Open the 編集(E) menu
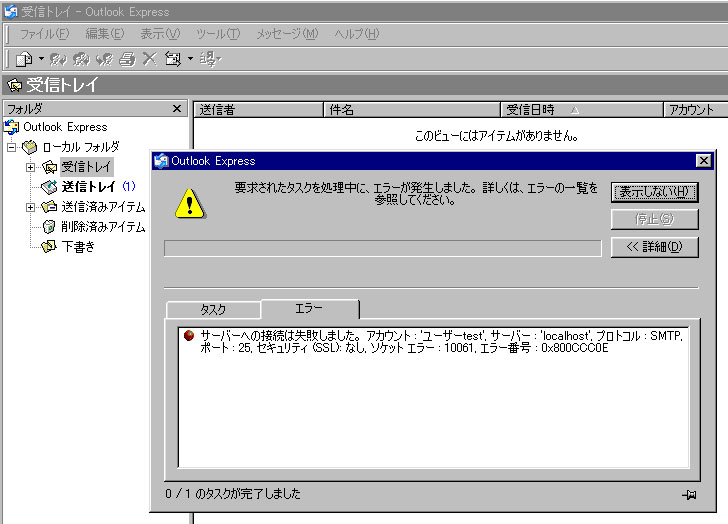 click(x=105, y=33)
